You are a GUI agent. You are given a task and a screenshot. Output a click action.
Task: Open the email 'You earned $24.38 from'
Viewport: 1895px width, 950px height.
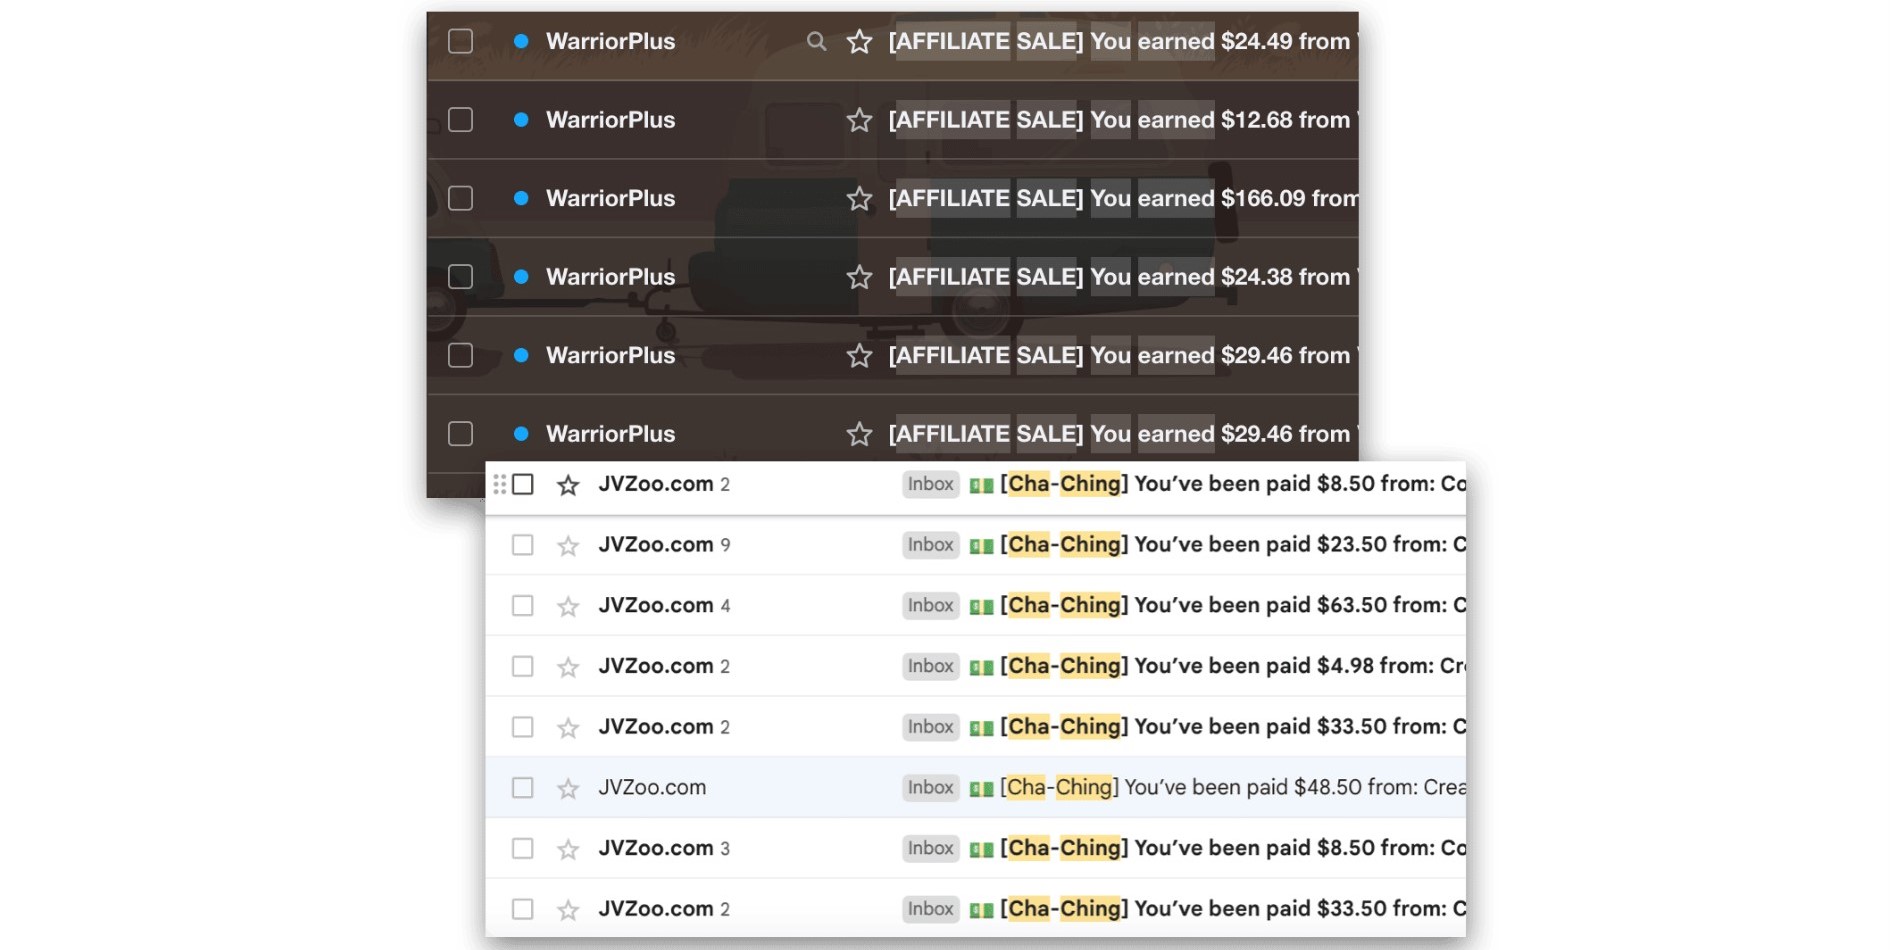click(x=1220, y=277)
